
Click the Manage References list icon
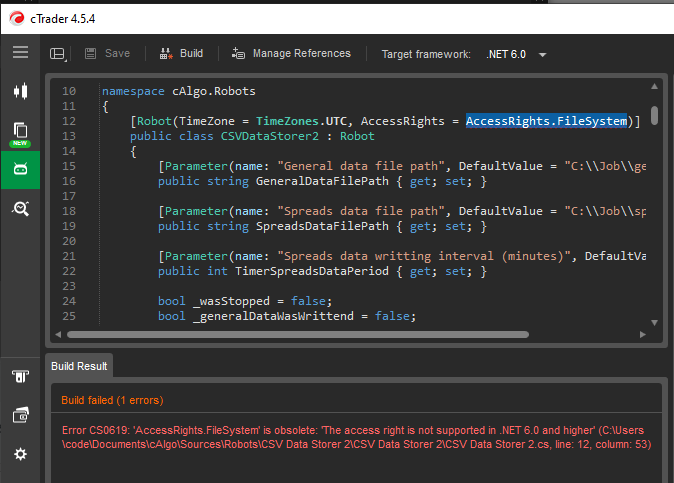(238, 53)
